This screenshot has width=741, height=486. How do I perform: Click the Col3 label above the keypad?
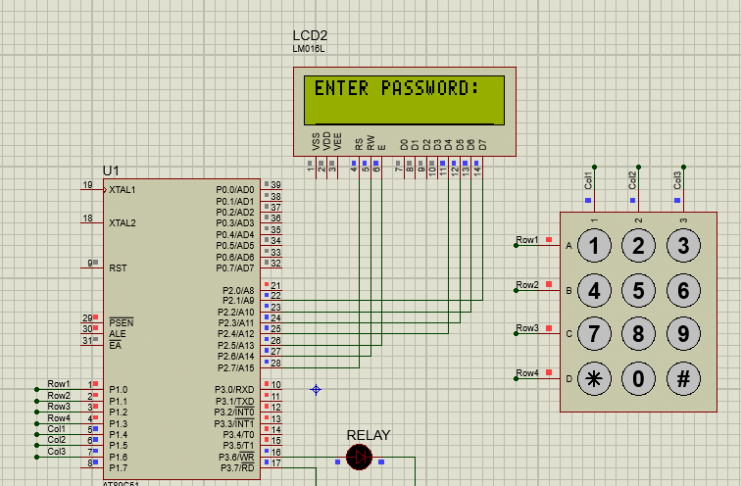[x=677, y=181]
